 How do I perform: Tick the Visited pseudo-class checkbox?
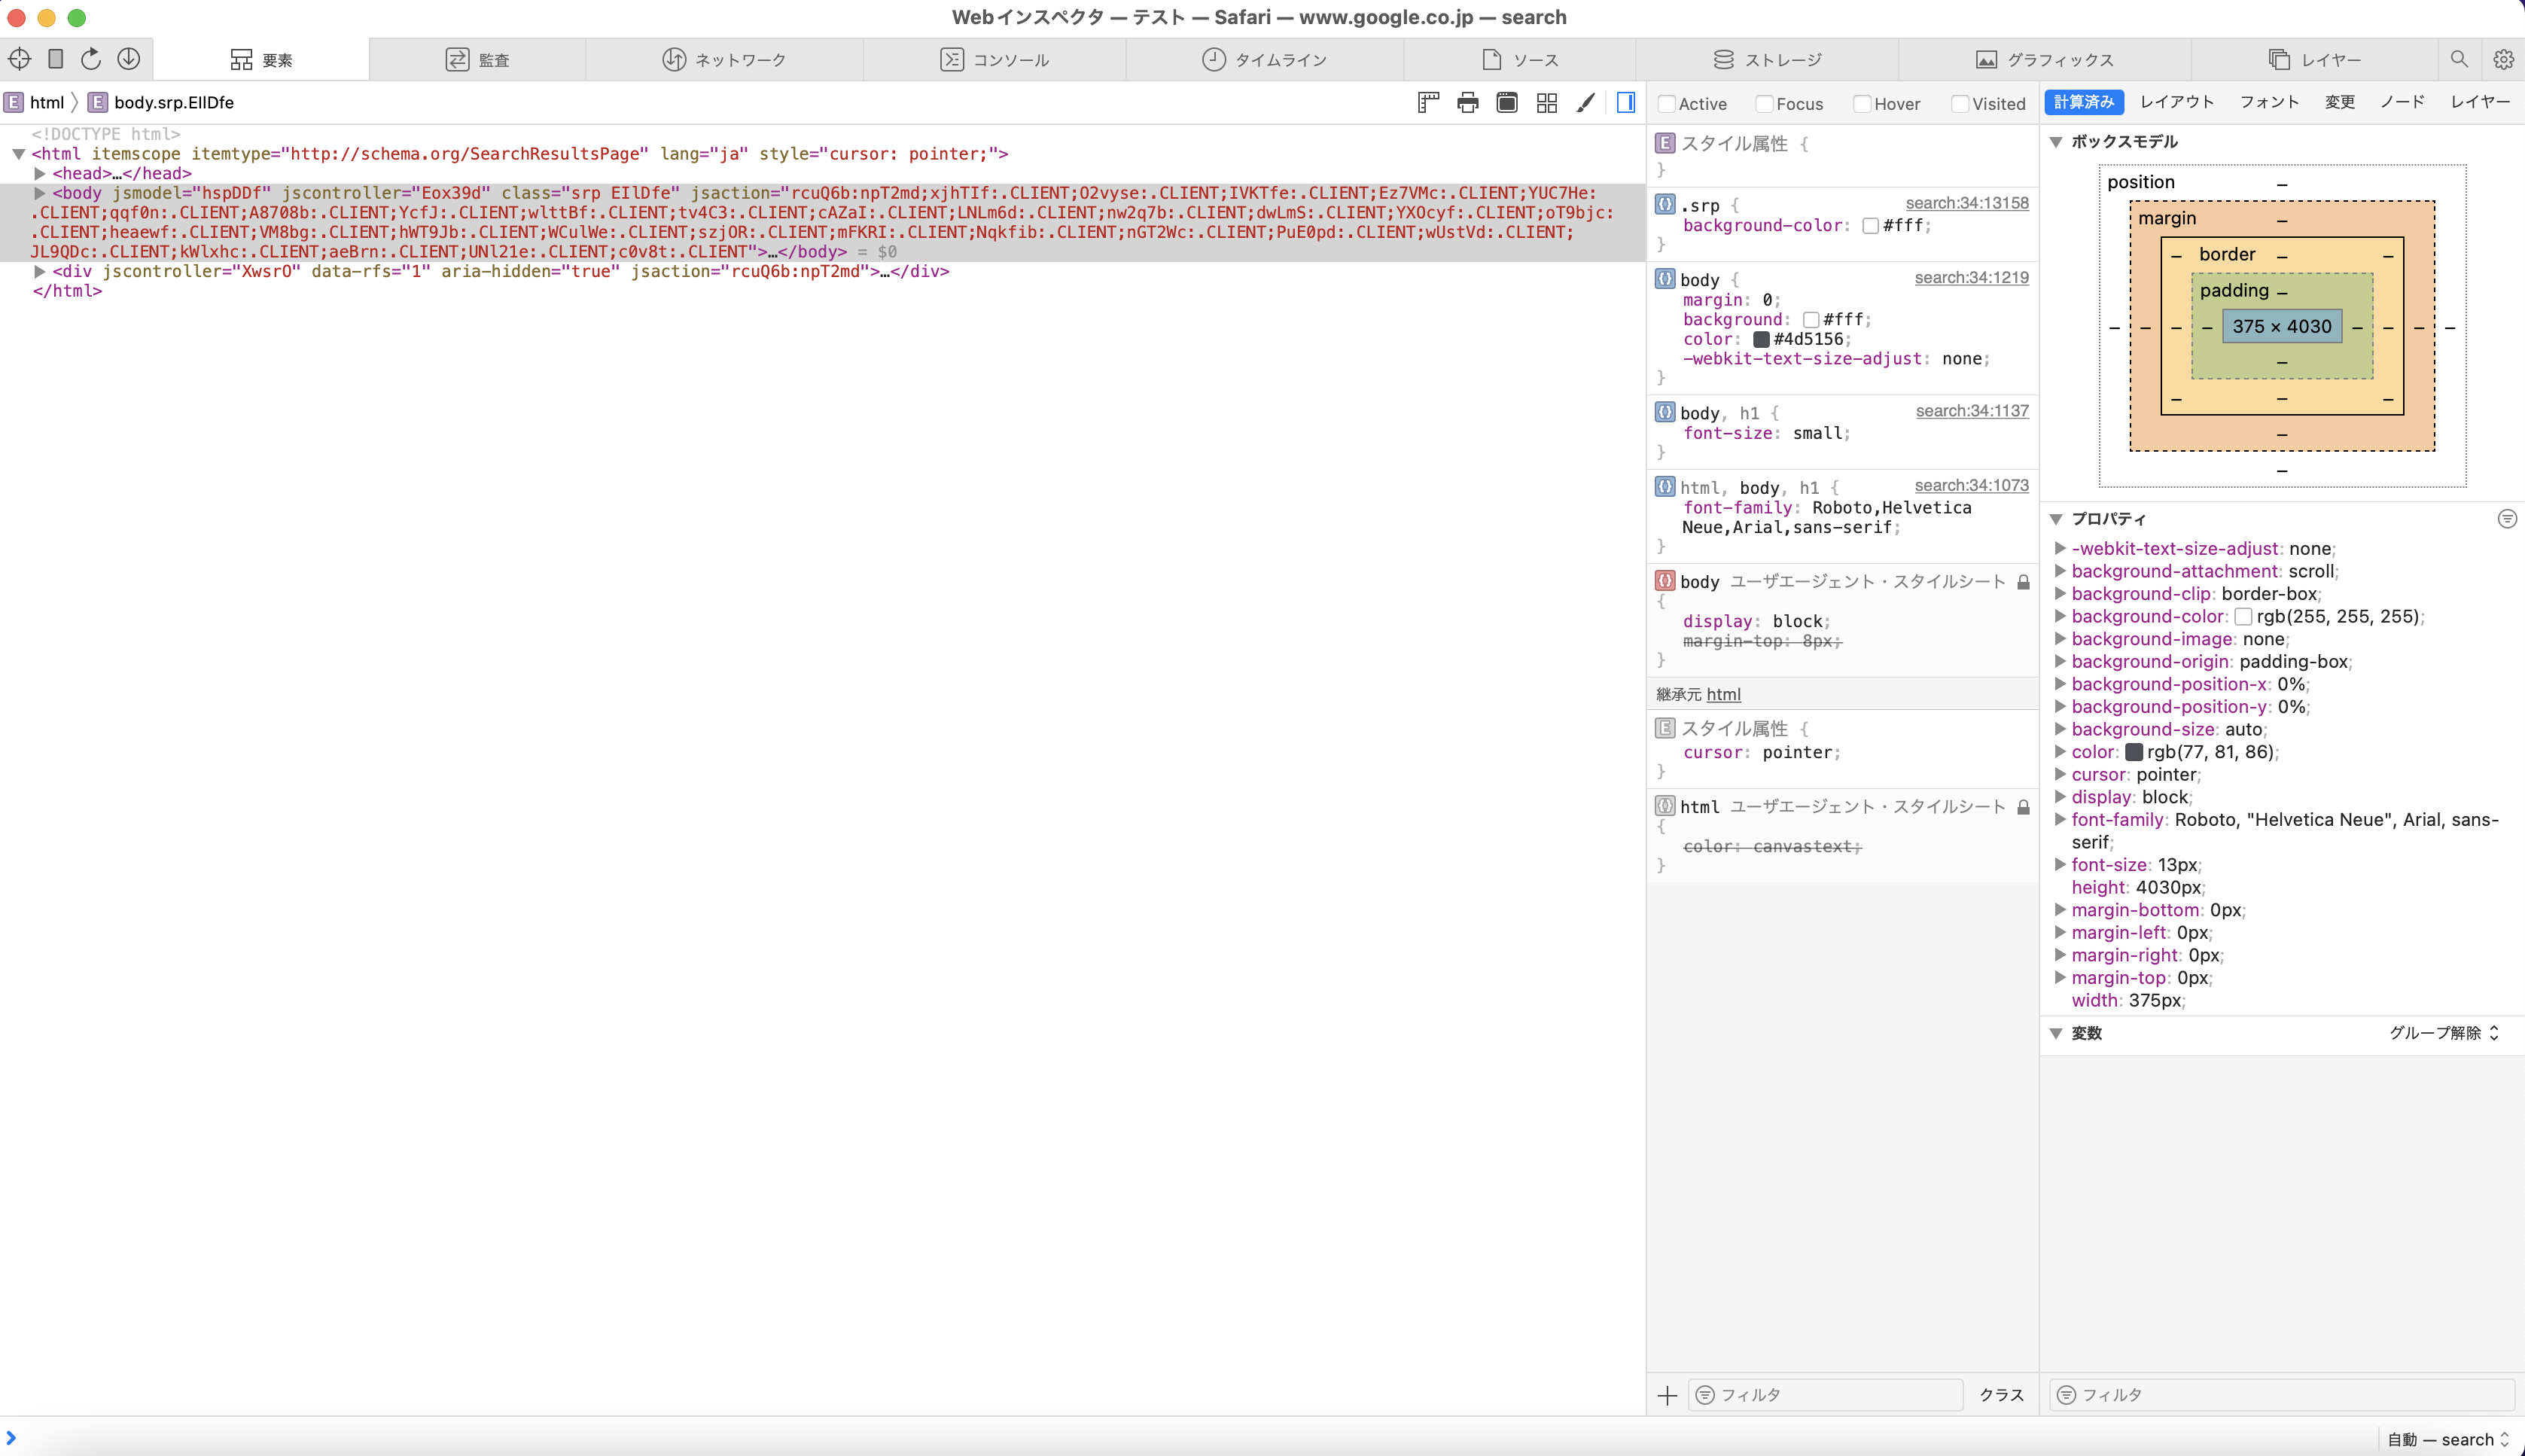coord(1960,104)
